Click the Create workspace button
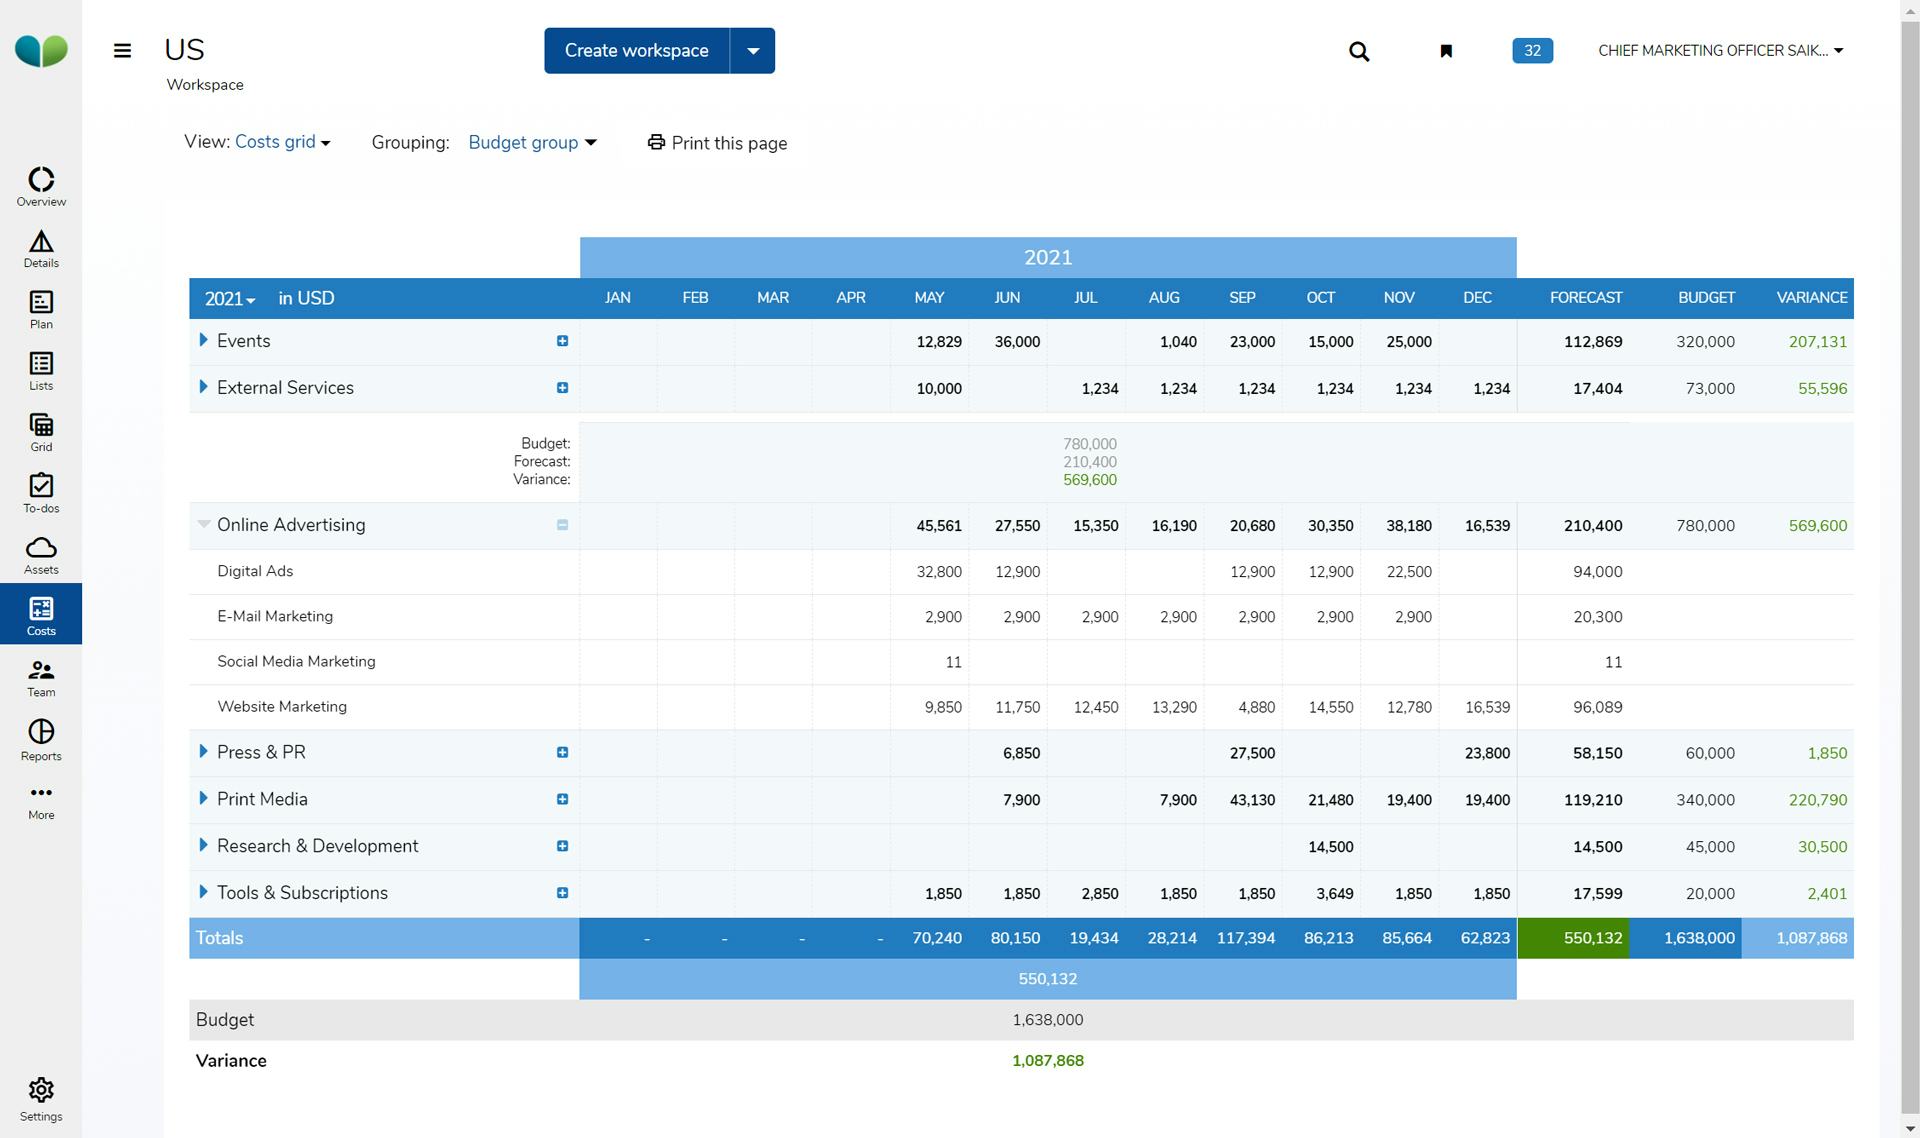The height and width of the screenshot is (1138, 1920). (x=636, y=51)
